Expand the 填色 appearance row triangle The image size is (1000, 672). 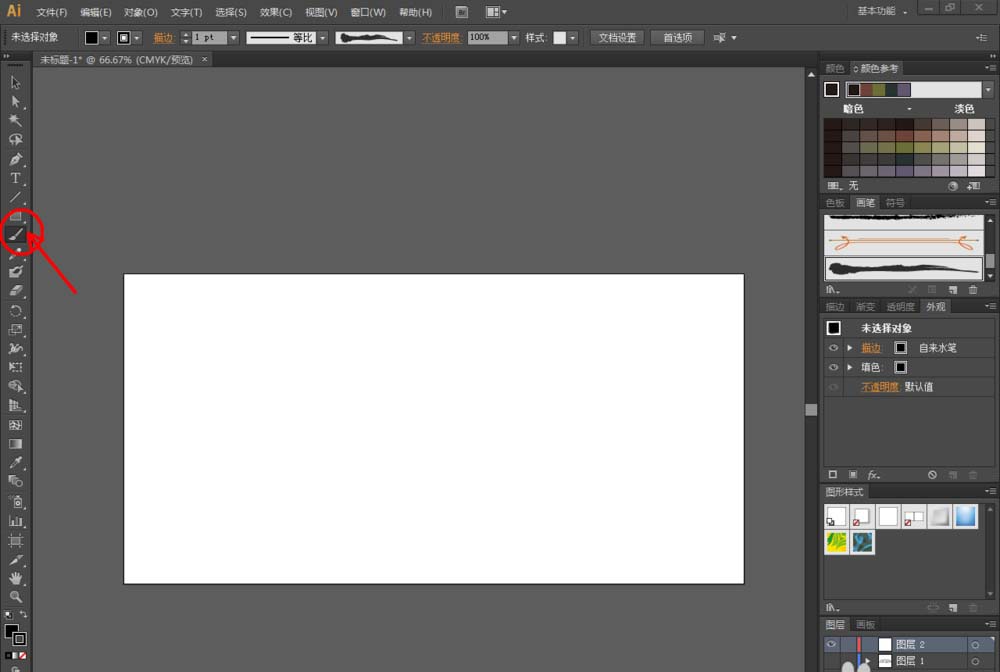tap(849, 367)
